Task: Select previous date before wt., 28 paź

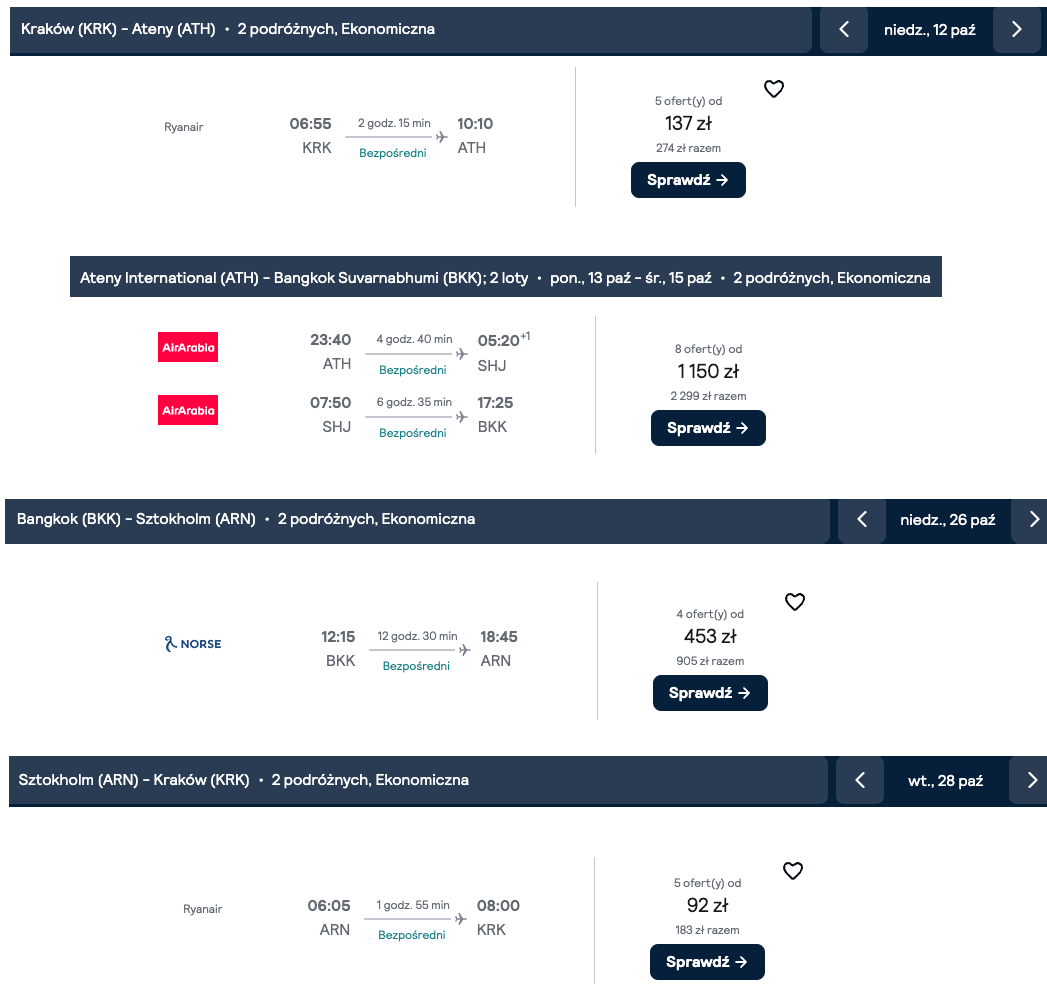Action: pyautogui.click(x=860, y=780)
